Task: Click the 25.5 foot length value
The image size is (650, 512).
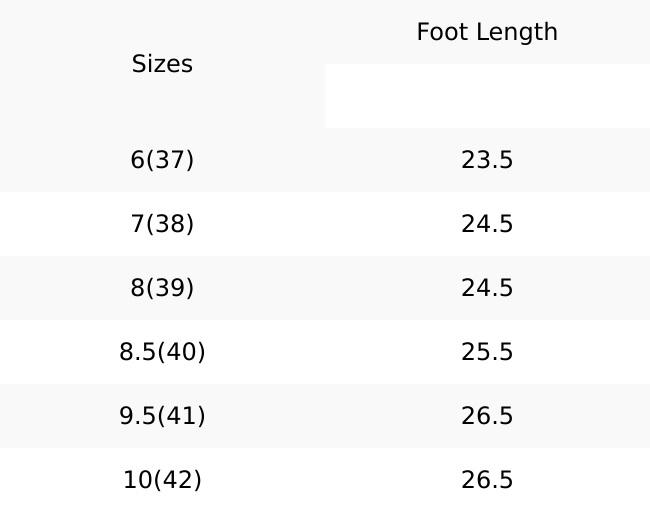Action: [x=487, y=352]
